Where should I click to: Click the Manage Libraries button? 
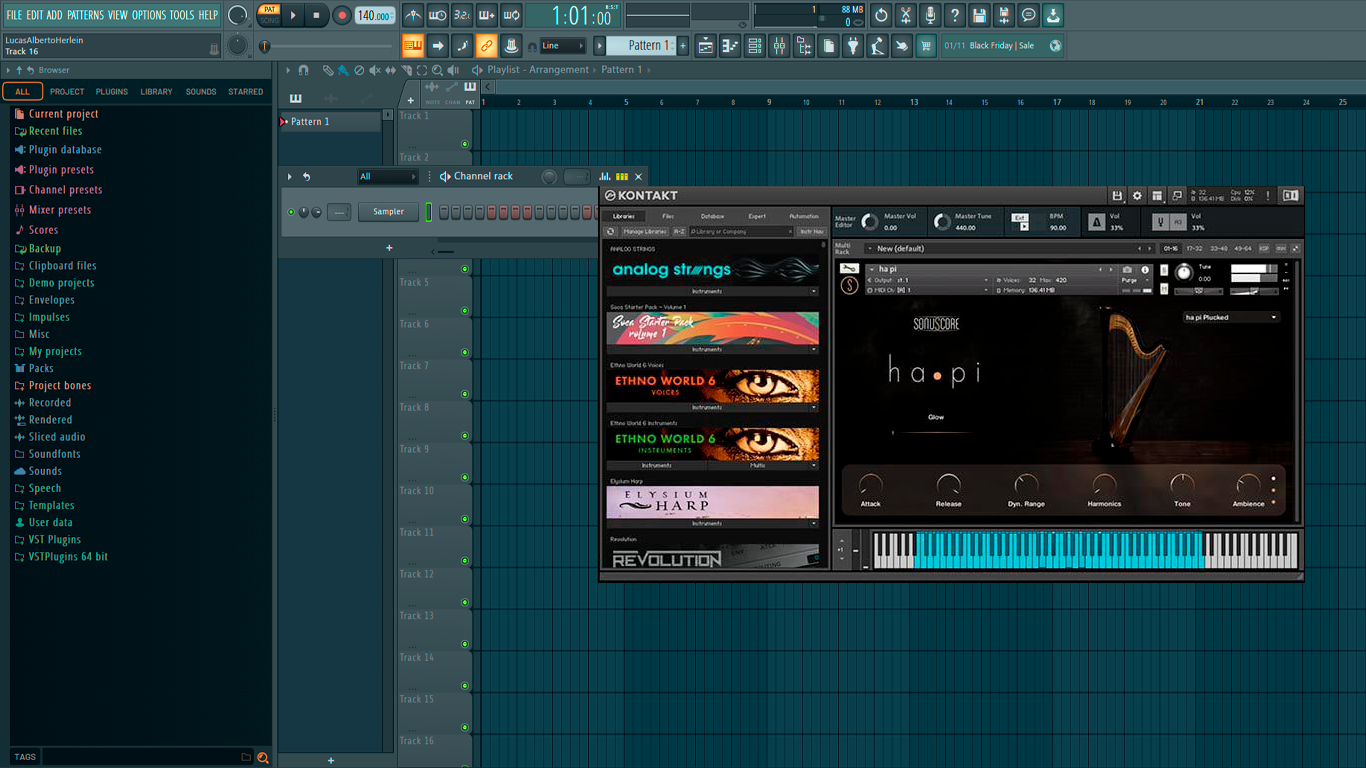click(x=645, y=231)
